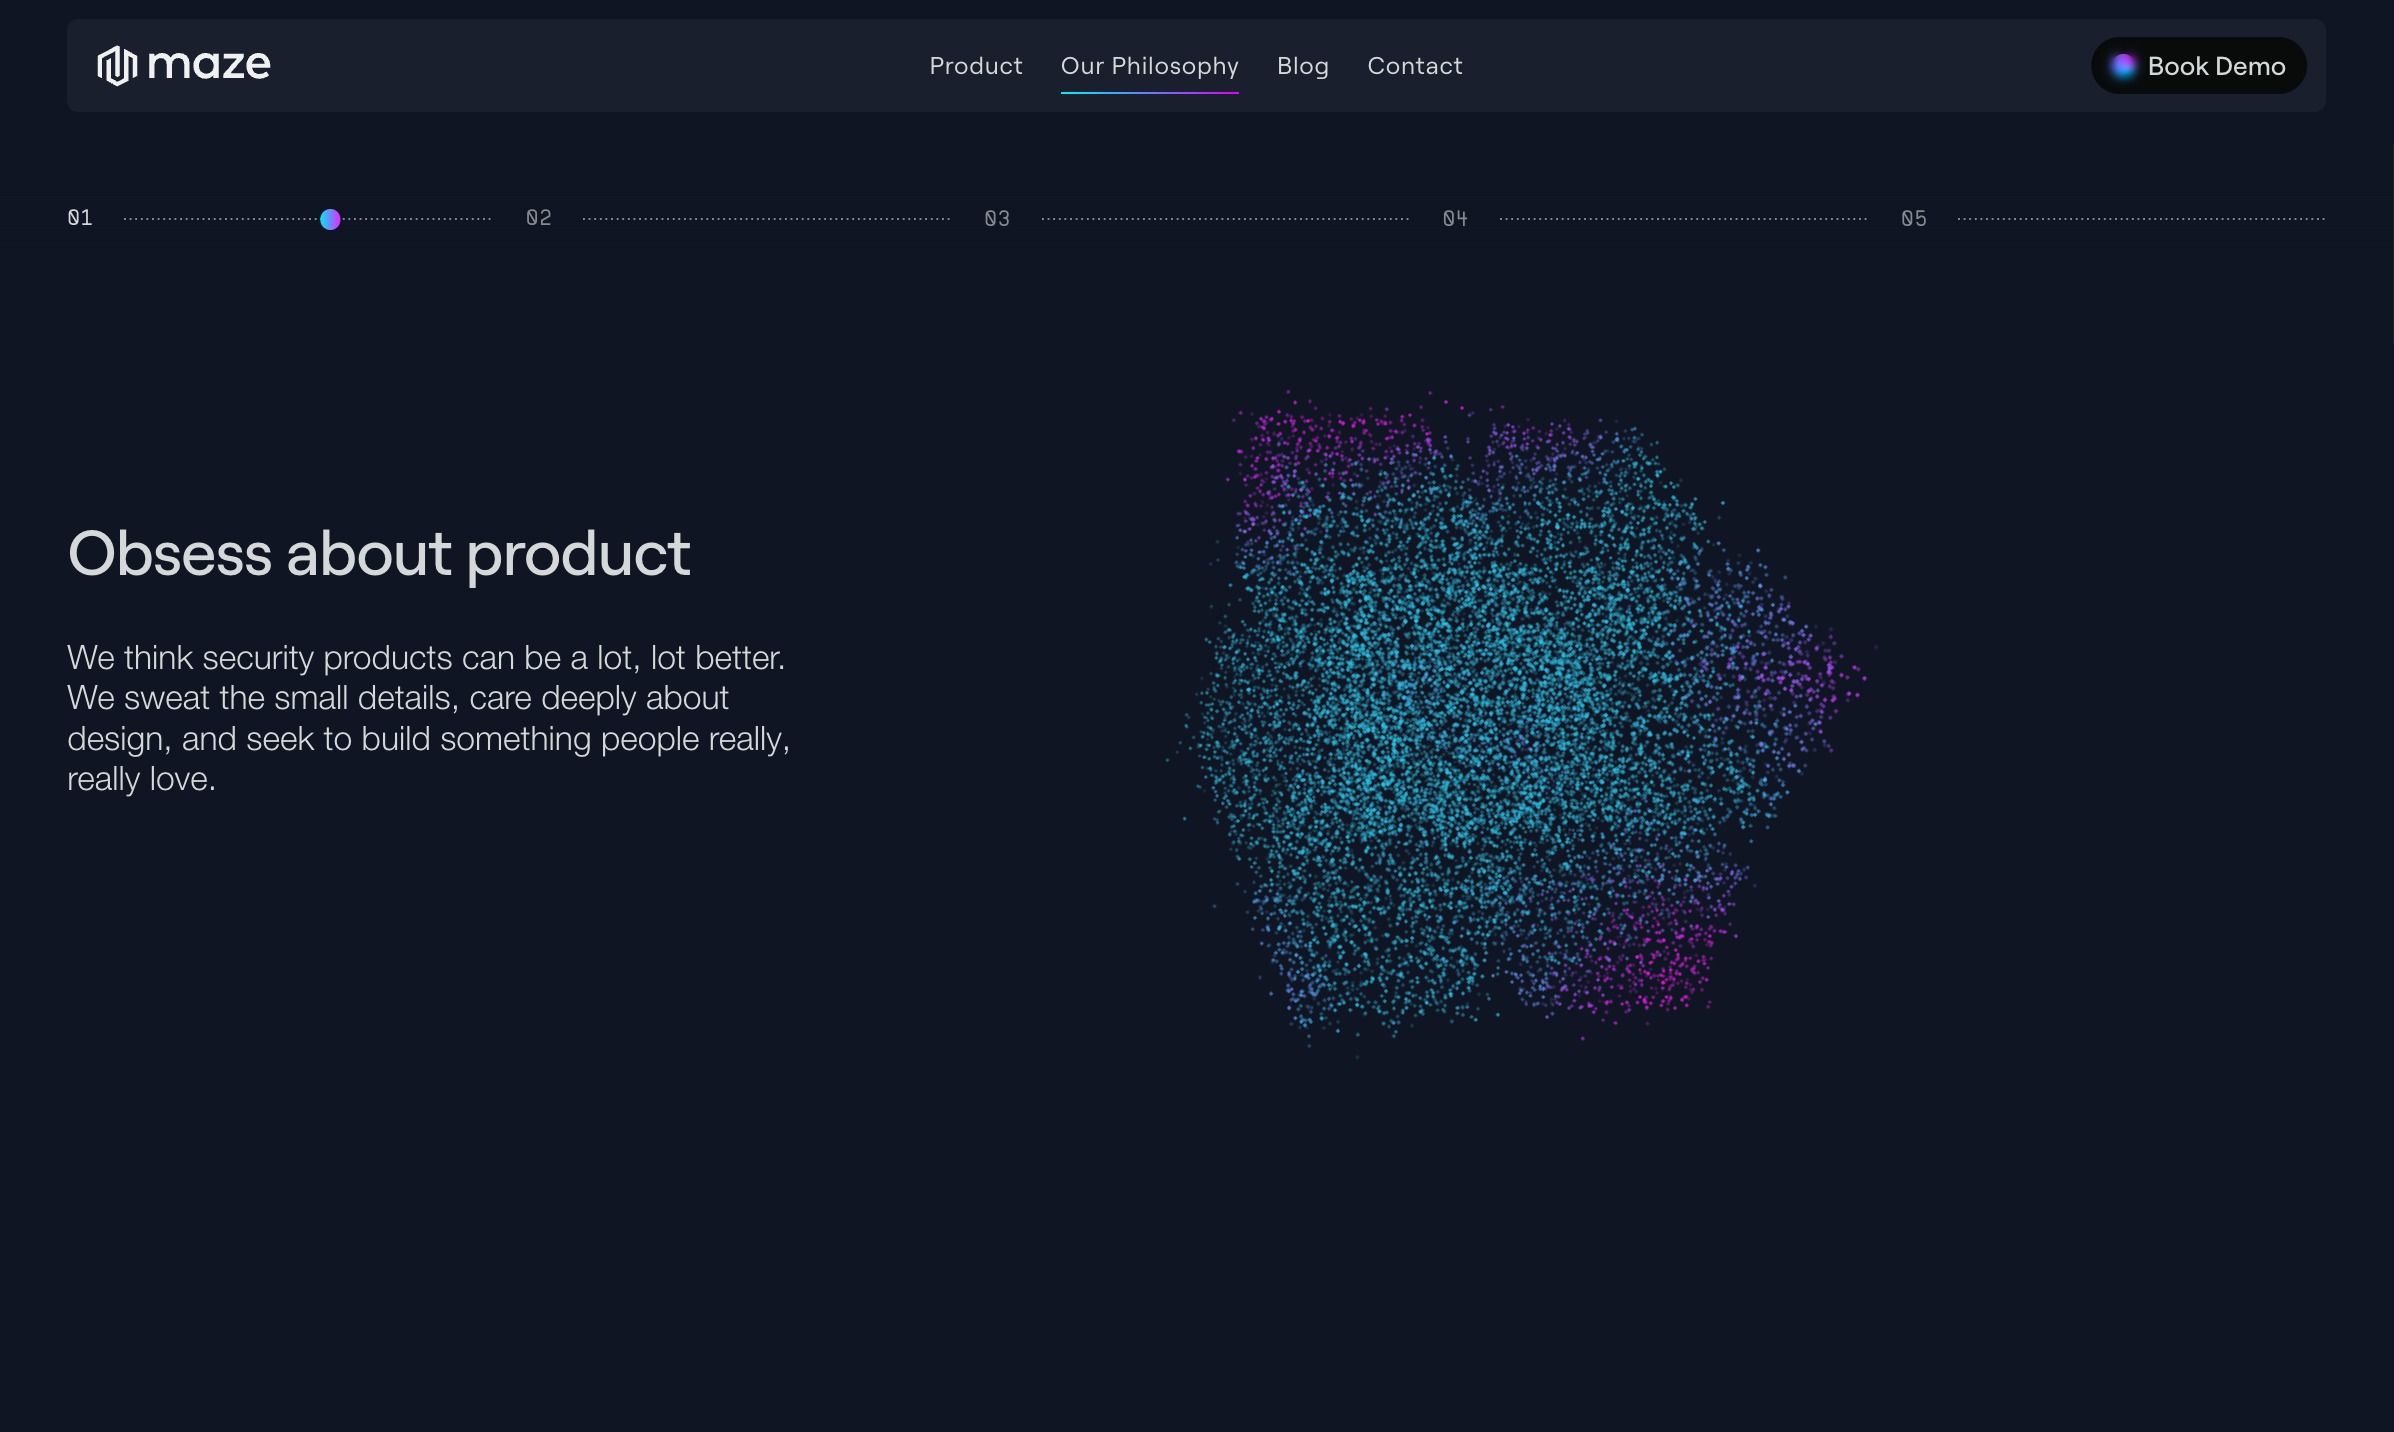Jump to step 01 in progress bar
Image resolution: width=2394 pixels, height=1432 pixels.
click(x=80, y=218)
